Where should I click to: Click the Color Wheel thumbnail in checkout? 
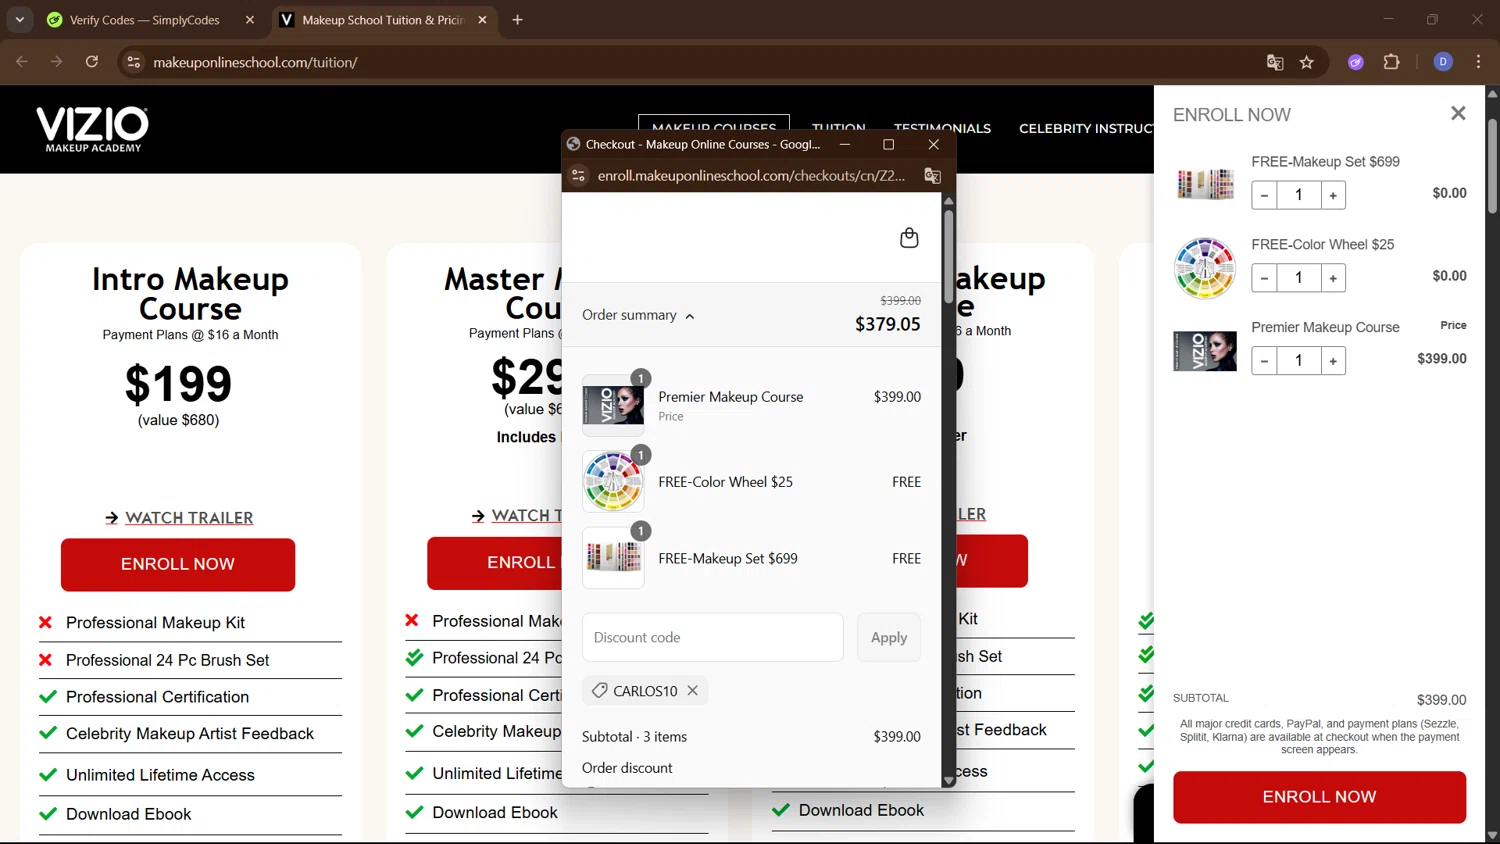[x=613, y=482]
